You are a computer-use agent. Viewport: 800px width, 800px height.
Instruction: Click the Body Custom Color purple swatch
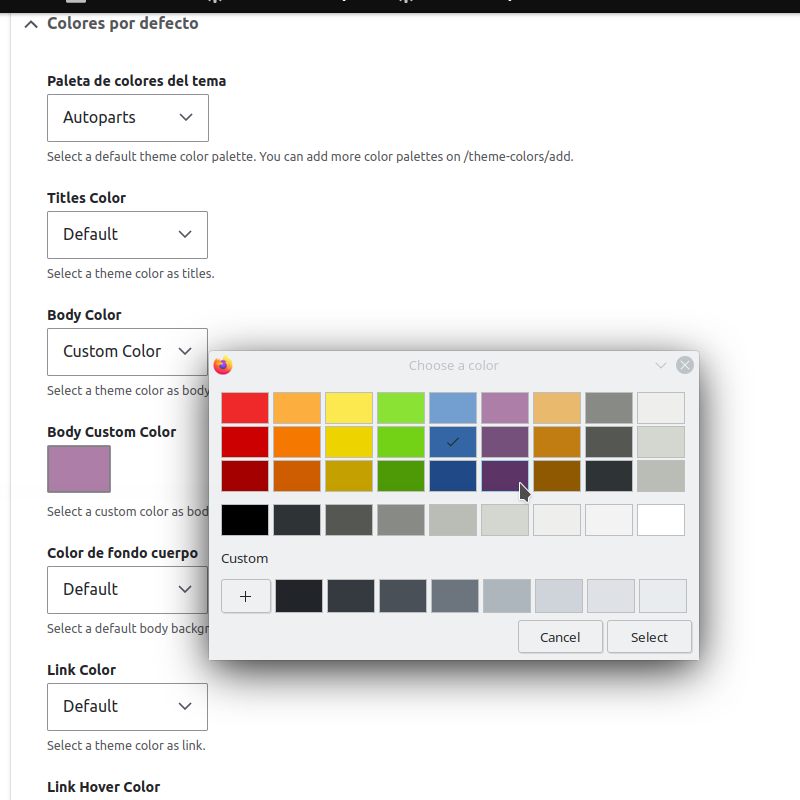tap(79, 469)
